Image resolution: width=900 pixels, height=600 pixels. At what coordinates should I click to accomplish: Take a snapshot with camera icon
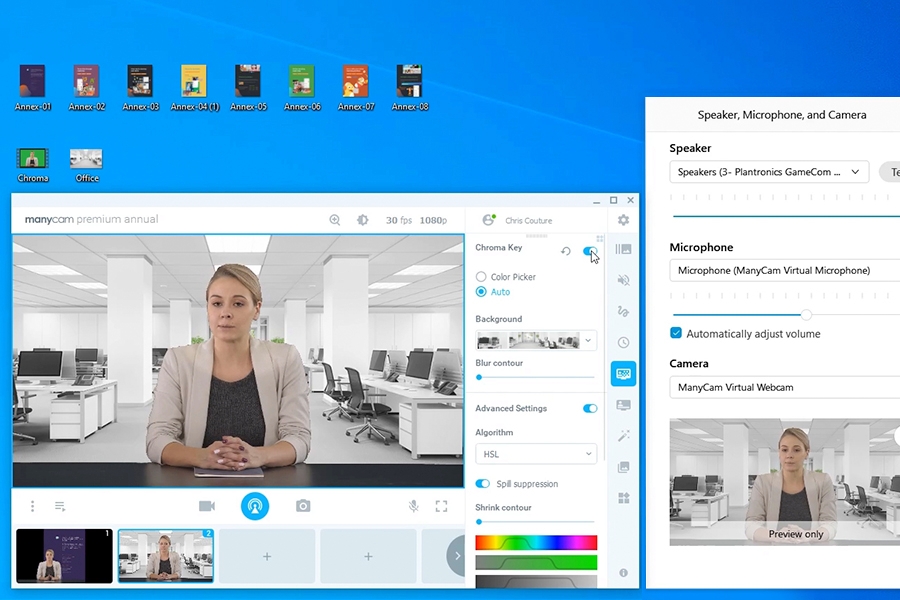tap(303, 506)
